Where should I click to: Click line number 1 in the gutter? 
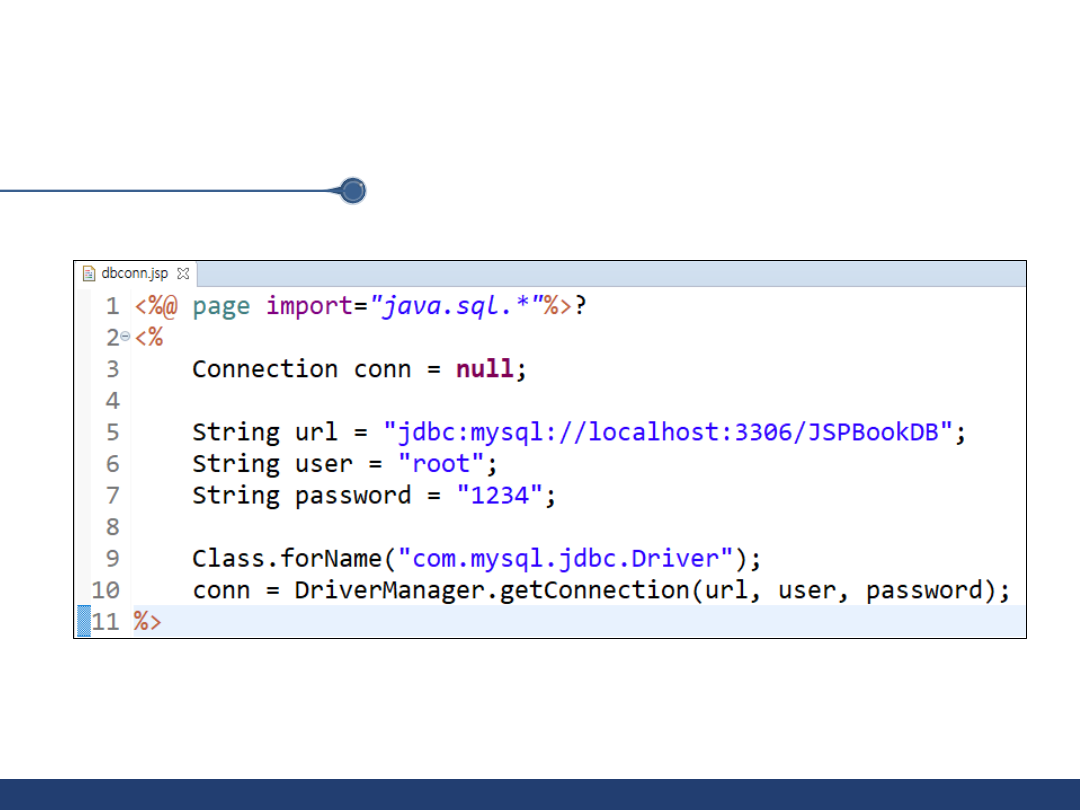(x=112, y=306)
